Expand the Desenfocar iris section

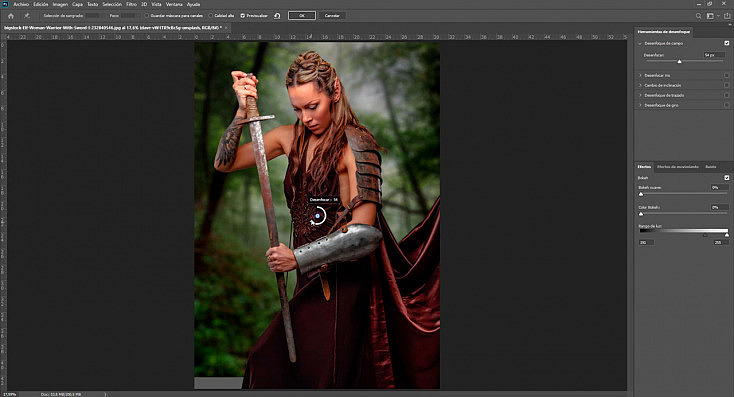point(640,75)
